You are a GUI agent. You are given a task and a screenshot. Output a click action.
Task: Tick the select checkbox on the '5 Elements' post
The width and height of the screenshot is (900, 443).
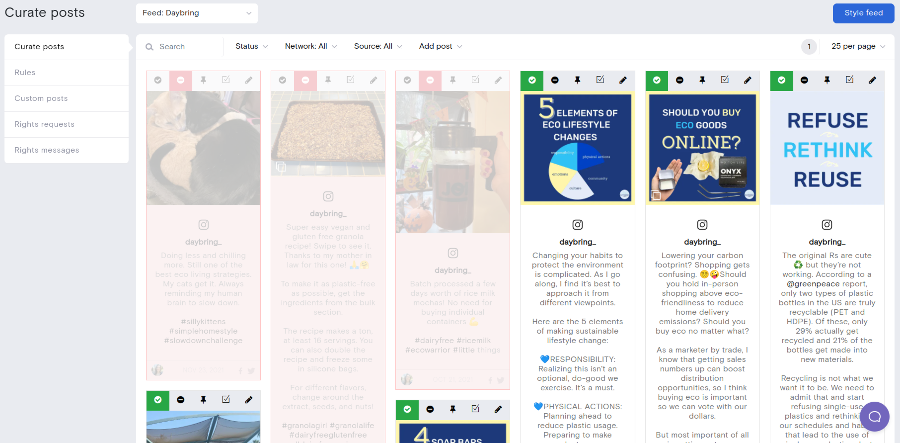(x=600, y=80)
